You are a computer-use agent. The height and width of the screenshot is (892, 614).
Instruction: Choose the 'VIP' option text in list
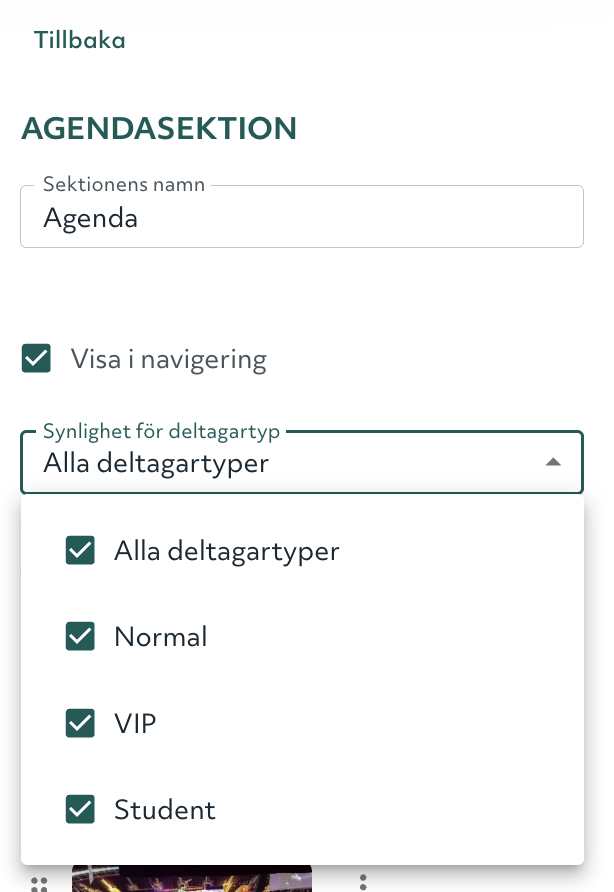(136, 723)
